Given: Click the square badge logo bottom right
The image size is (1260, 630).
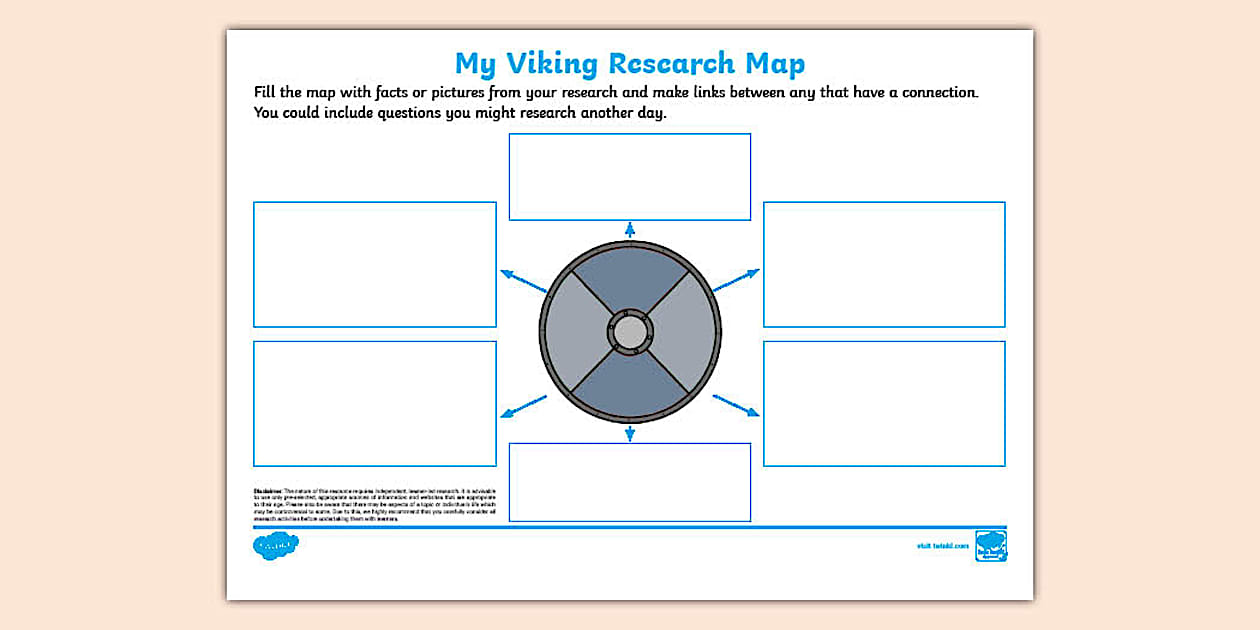Looking at the screenshot, I should pyautogui.click(x=990, y=546).
